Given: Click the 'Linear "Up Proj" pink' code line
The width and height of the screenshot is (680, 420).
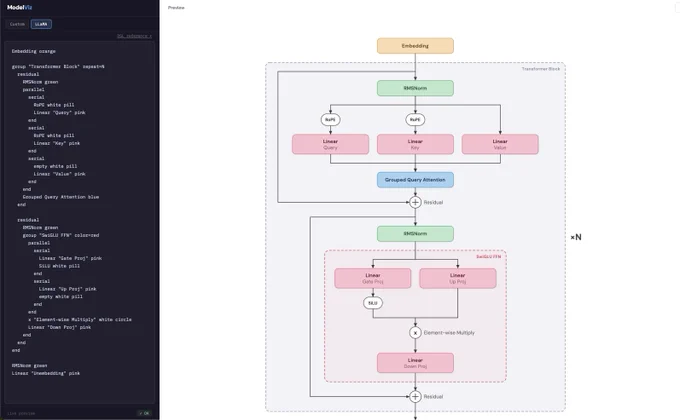Looking at the screenshot, I should coord(68,289).
